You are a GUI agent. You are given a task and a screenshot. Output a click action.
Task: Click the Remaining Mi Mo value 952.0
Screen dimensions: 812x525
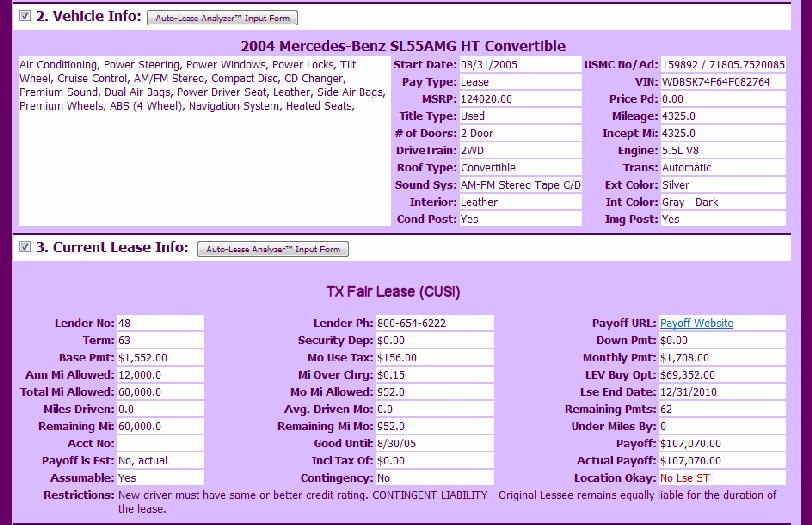coord(434,426)
